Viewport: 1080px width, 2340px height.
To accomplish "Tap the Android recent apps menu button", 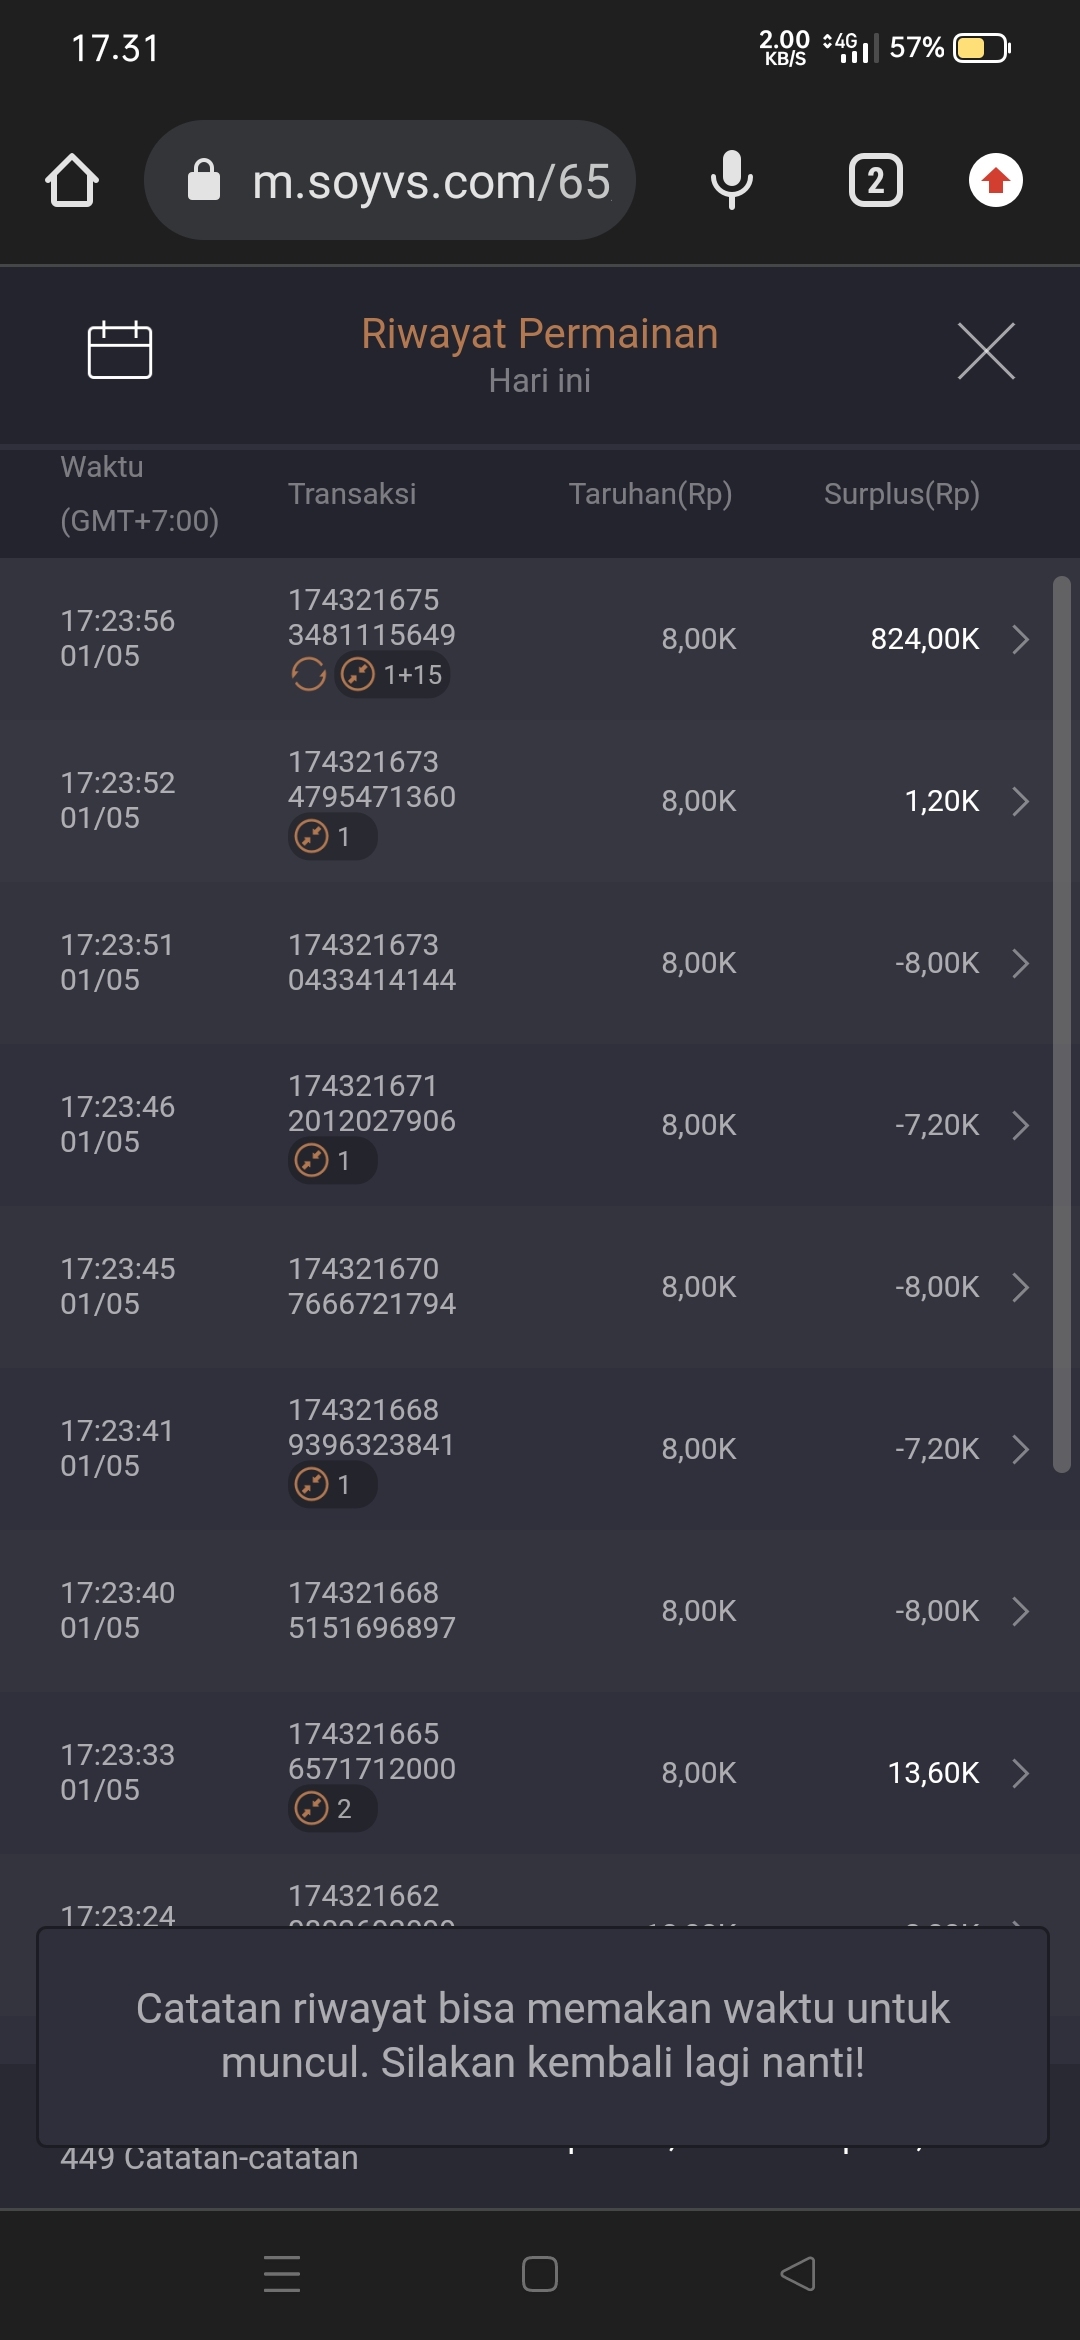I will (x=282, y=2274).
